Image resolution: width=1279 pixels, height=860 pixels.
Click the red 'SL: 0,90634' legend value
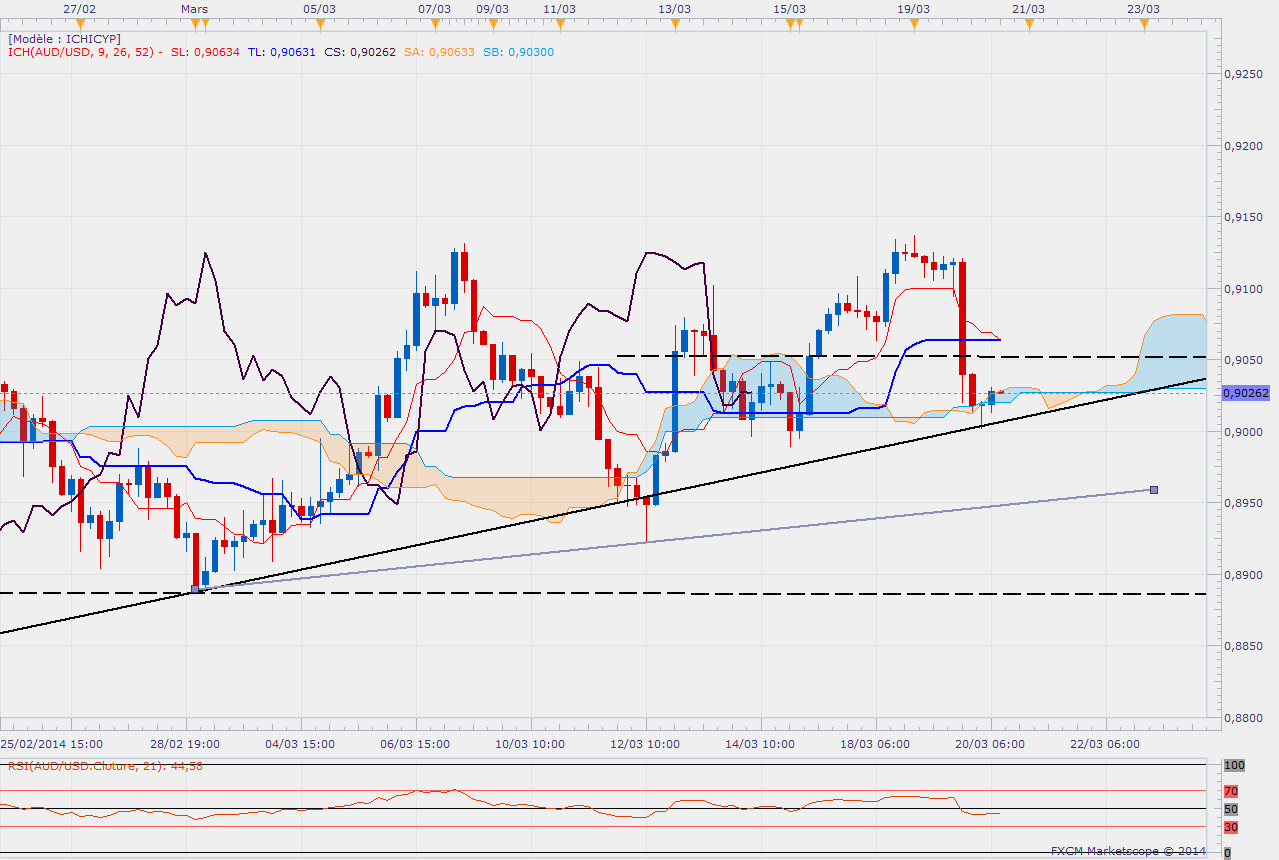[x=205, y=53]
